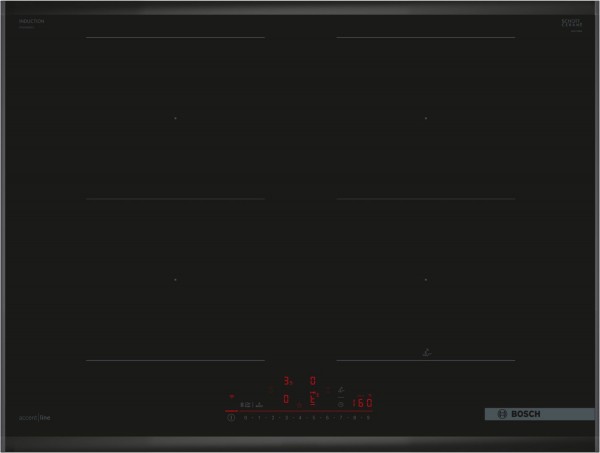Screen dimensions: 600x453
Task: Click the "INDUCTION" label at top left
Action: click(31, 21)
